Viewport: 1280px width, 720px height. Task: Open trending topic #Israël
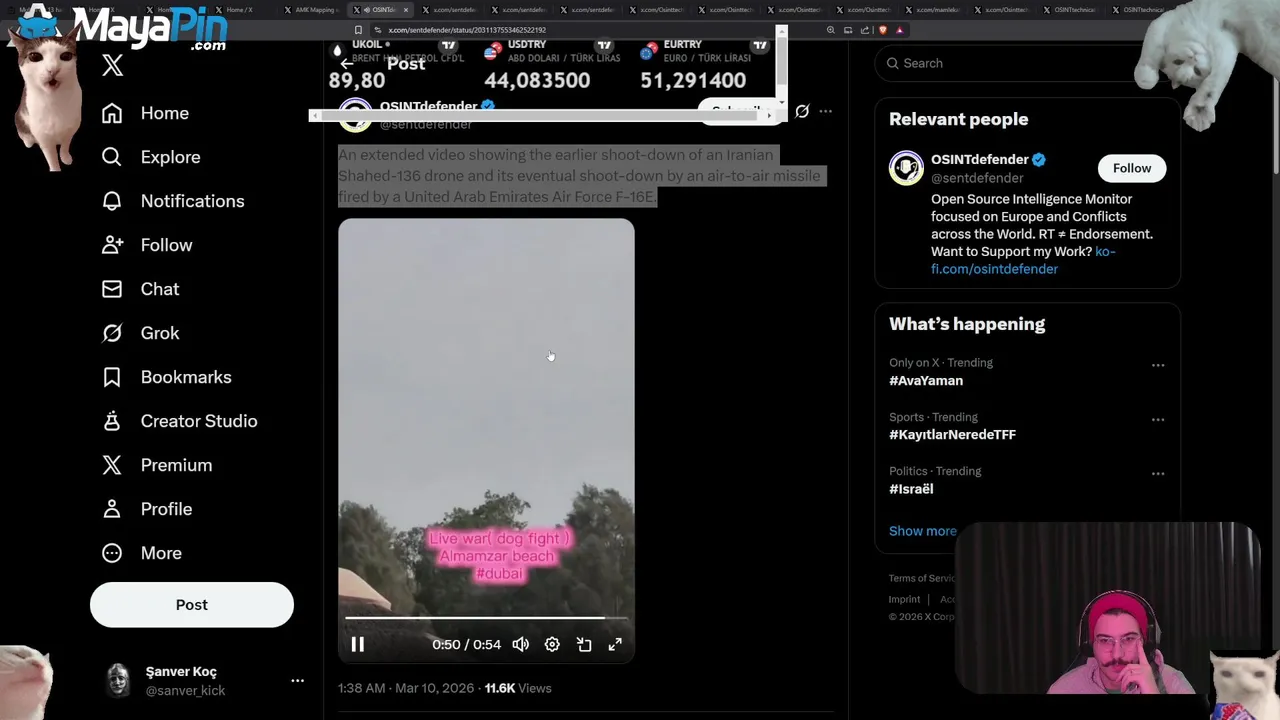pyautogui.click(x=911, y=489)
